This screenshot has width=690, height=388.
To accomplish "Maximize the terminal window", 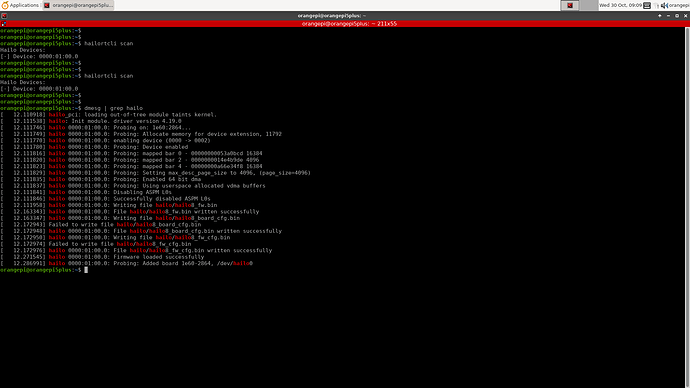I will pyautogui.click(x=677, y=16).
